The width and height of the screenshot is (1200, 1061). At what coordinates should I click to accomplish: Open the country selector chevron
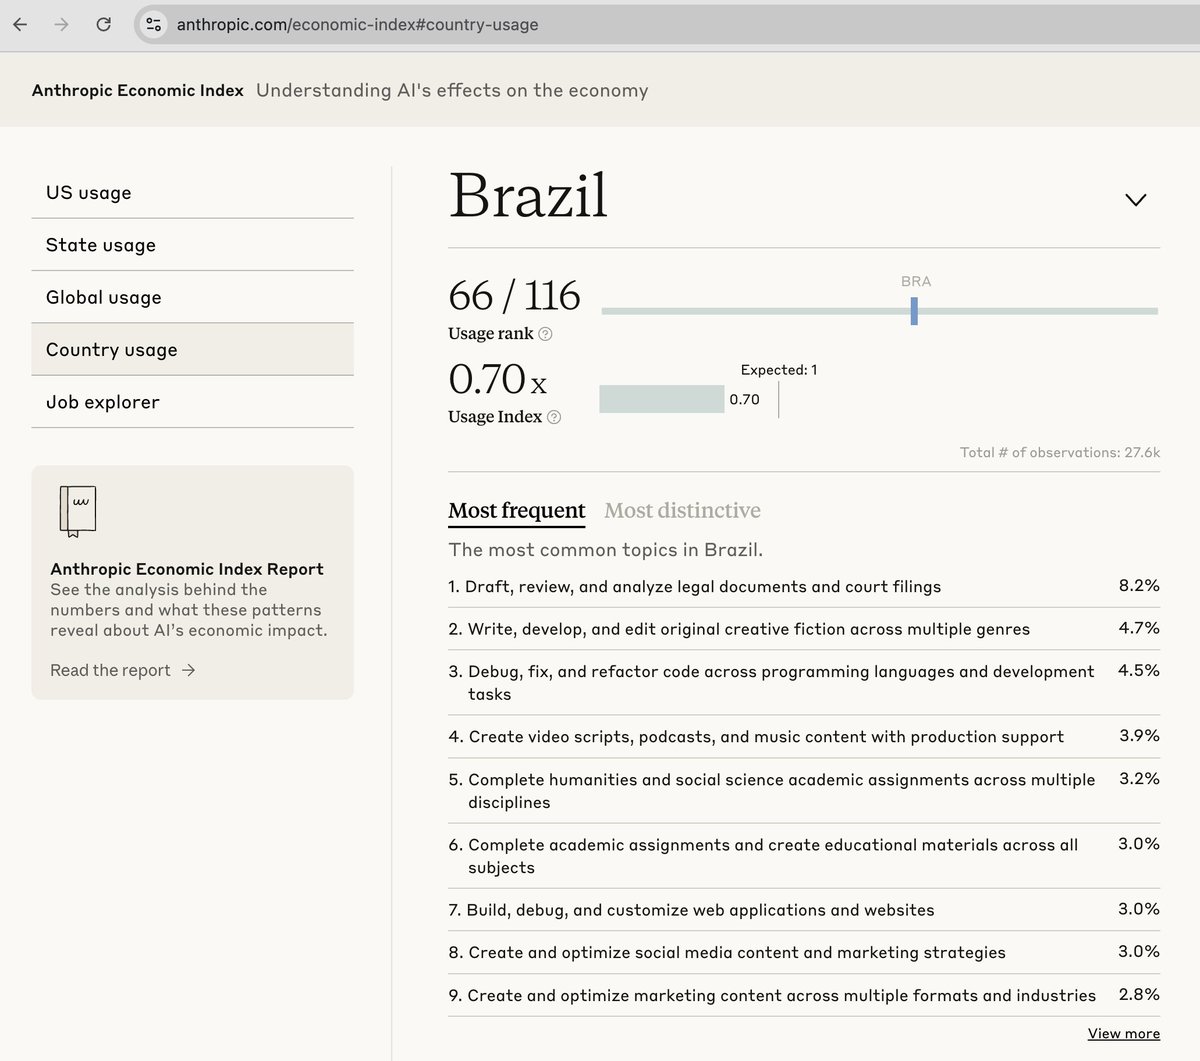1135,200
